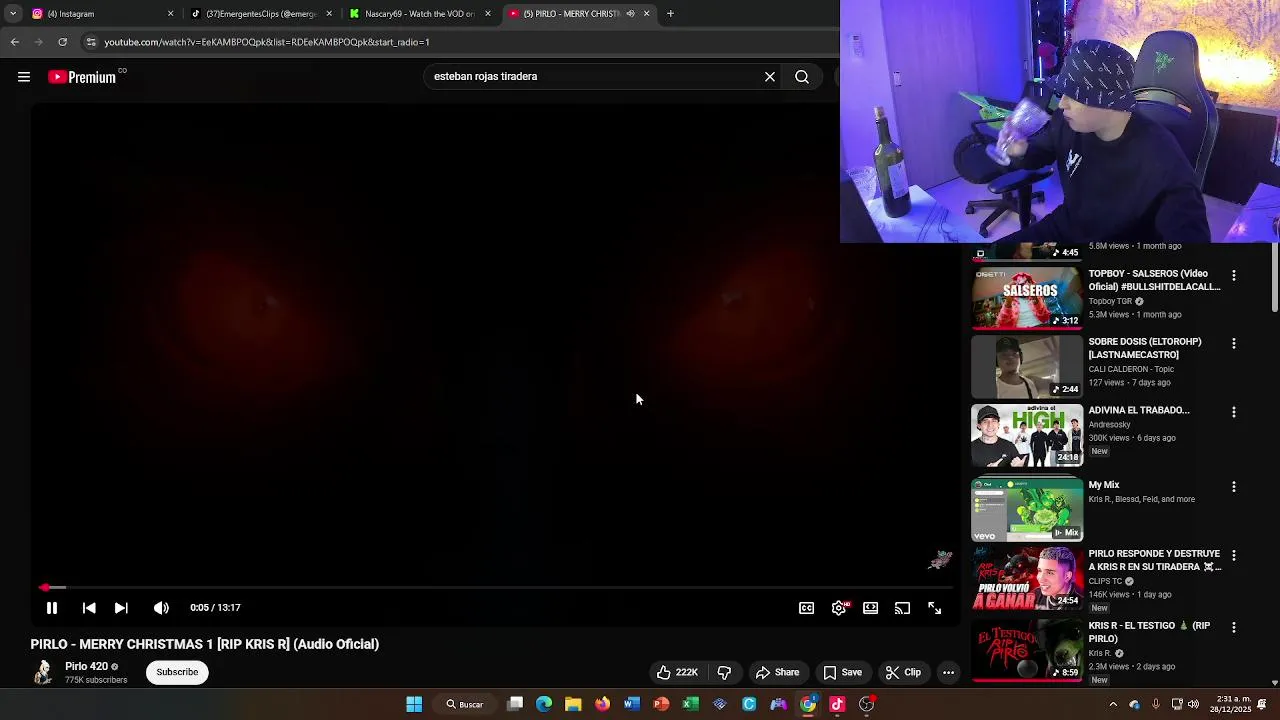The image size is (1280, 720).
Task: Share the PIRLO video
Action: tap(777, 673)
